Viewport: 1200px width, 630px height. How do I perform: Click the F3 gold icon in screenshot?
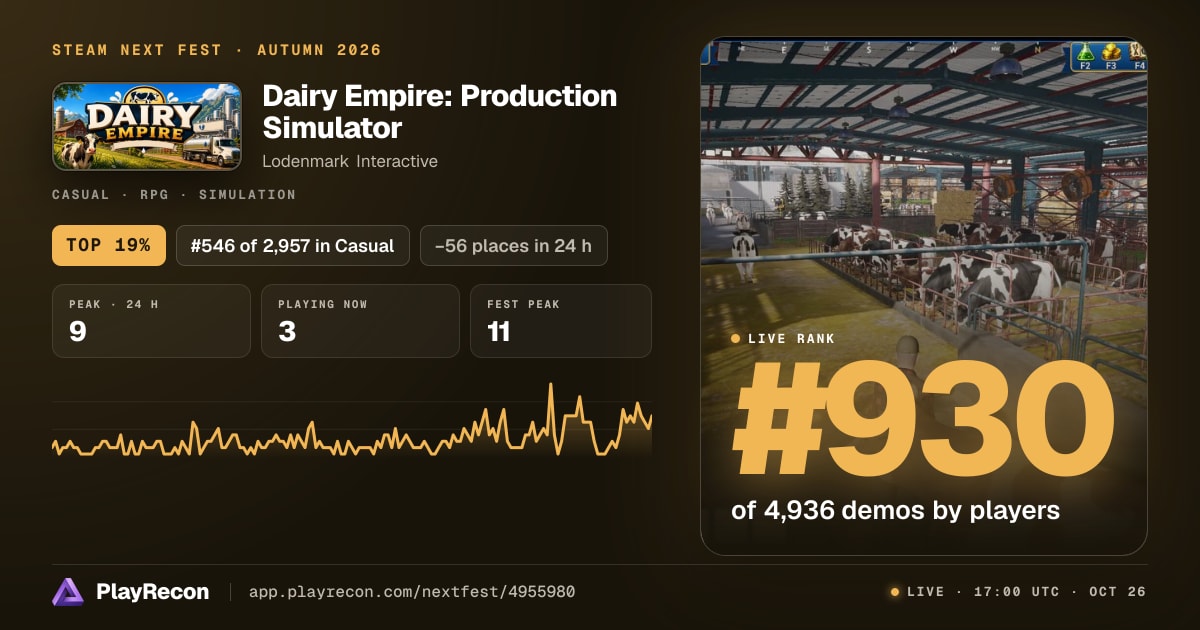[x=1111, y=57]
